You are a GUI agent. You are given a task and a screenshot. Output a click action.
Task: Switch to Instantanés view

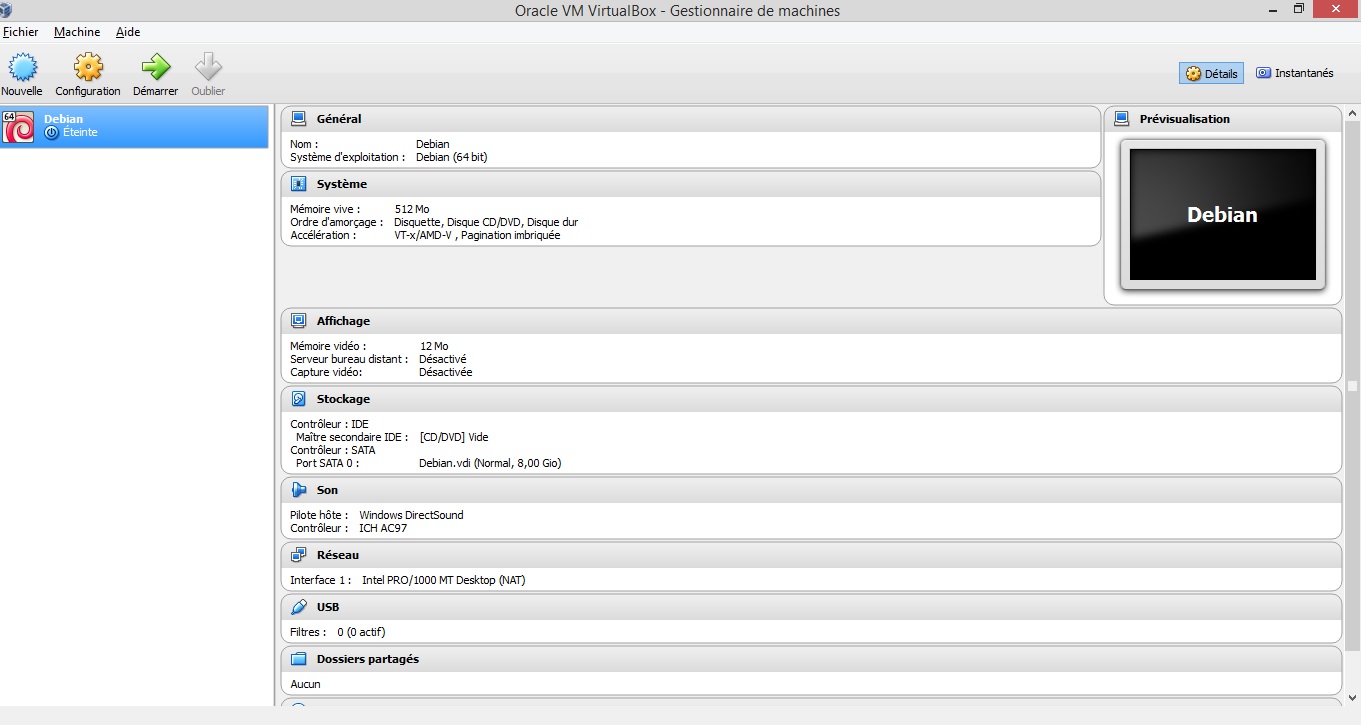[x=1294, y=73]
